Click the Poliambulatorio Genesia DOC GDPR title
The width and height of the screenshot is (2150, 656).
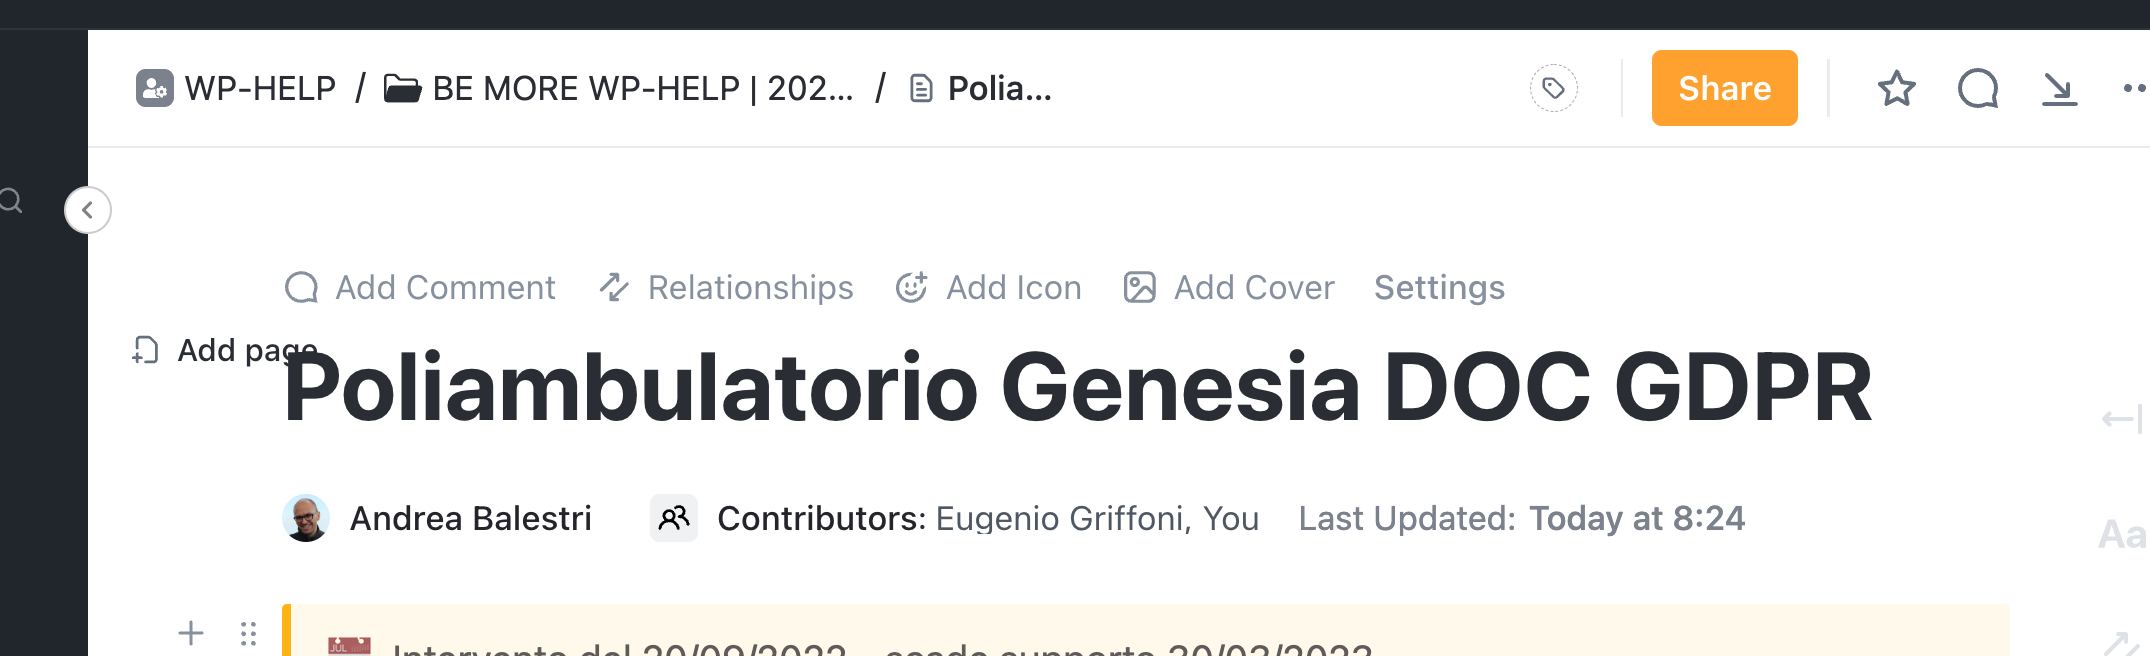pos(1077,388)
